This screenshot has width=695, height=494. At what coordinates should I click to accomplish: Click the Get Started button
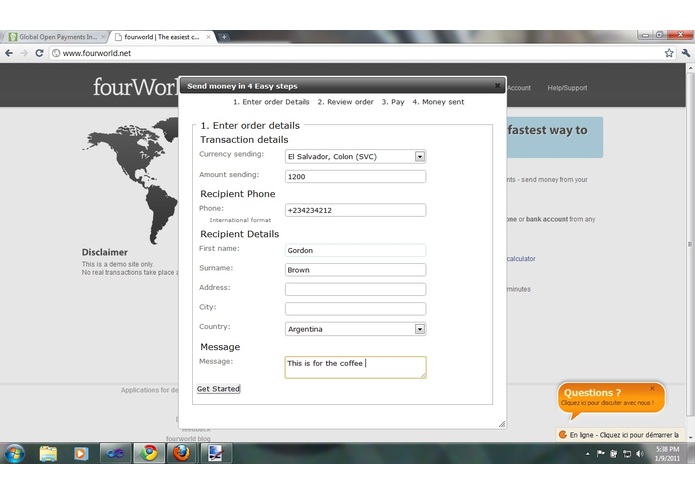click(219, 389)
